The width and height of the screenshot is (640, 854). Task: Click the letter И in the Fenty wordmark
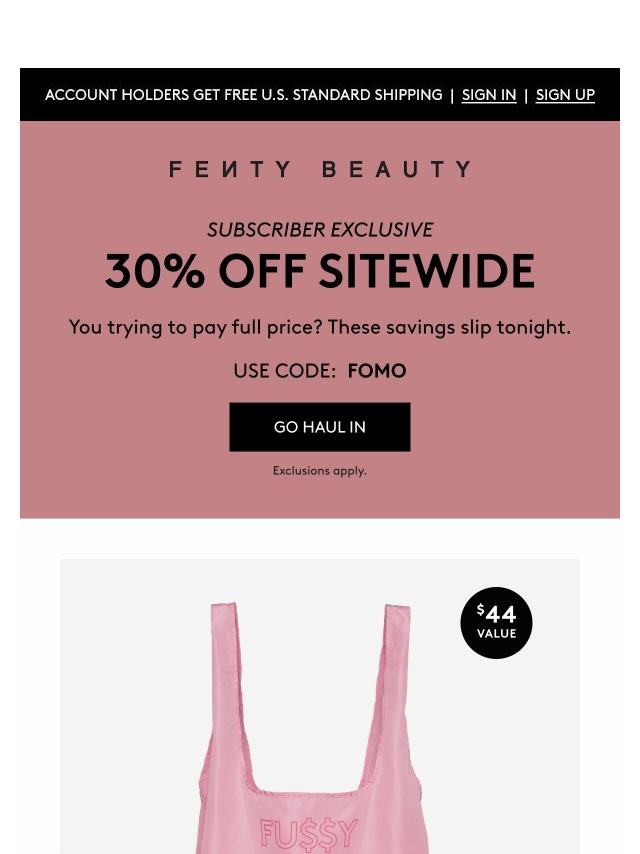(231, 169)
